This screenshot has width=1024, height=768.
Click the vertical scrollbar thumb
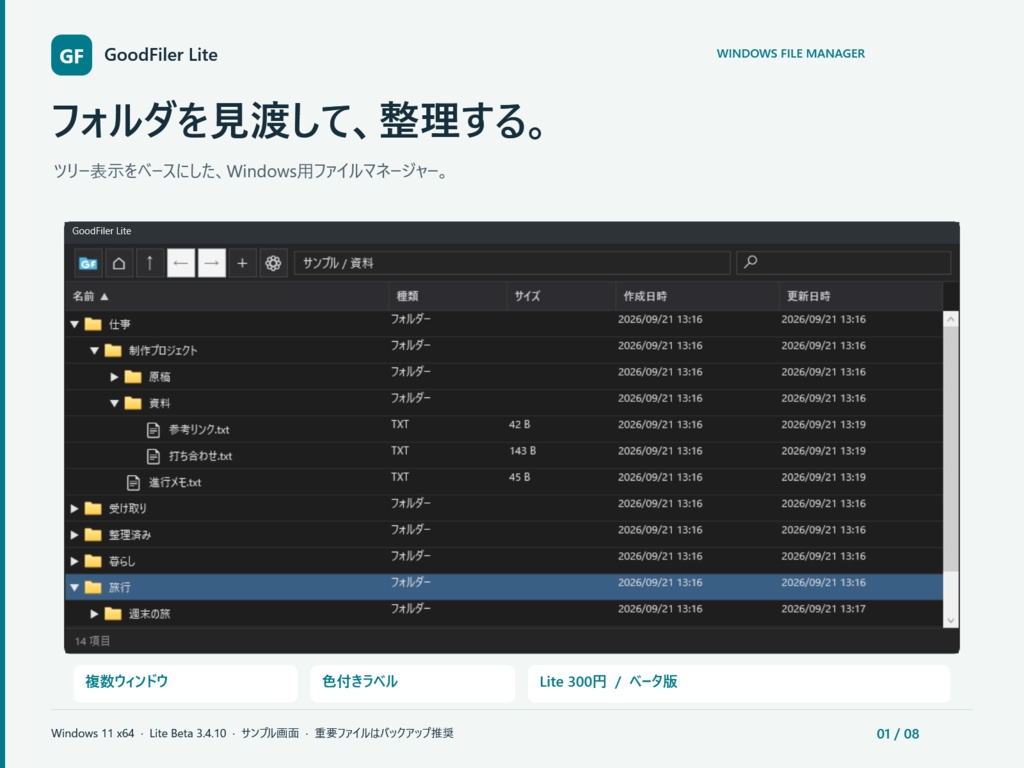(x=951, y=449)
